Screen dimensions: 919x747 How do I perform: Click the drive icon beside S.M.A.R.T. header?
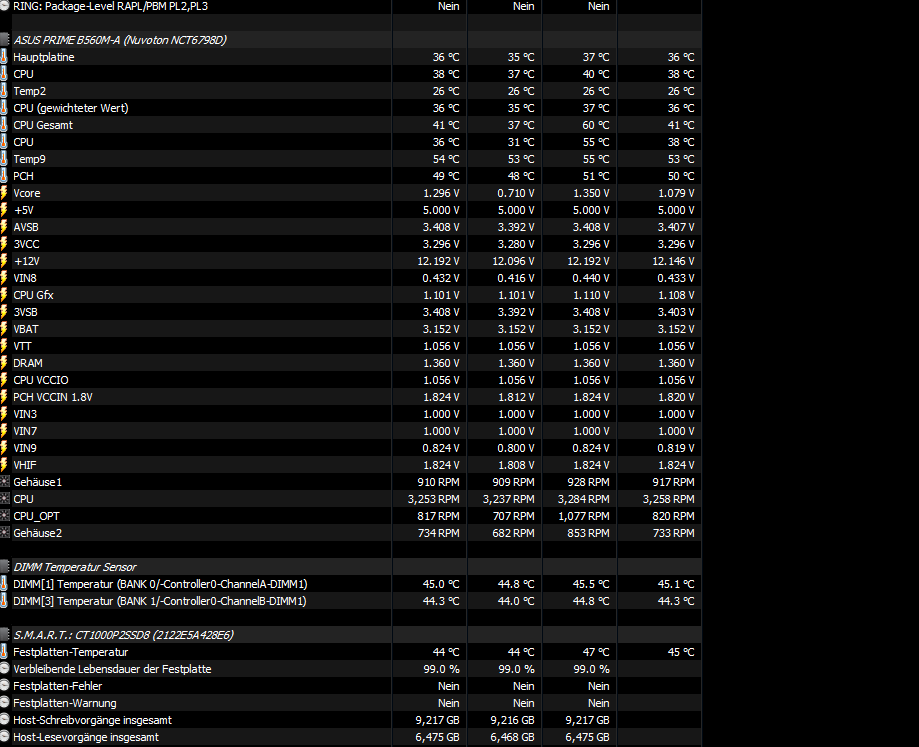click(5, 635)
